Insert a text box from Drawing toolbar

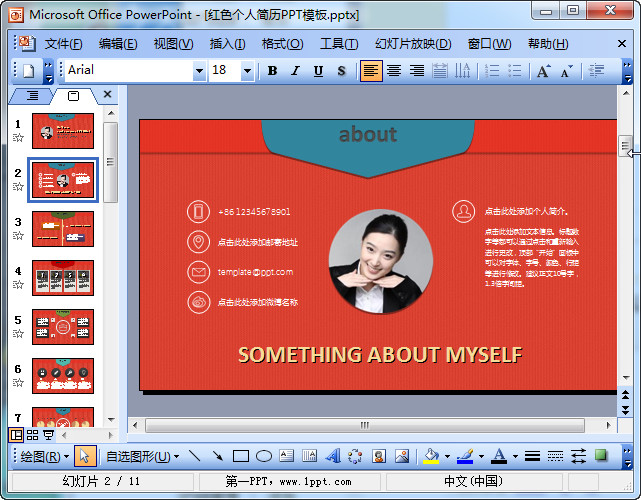click(x=287, y=456)
